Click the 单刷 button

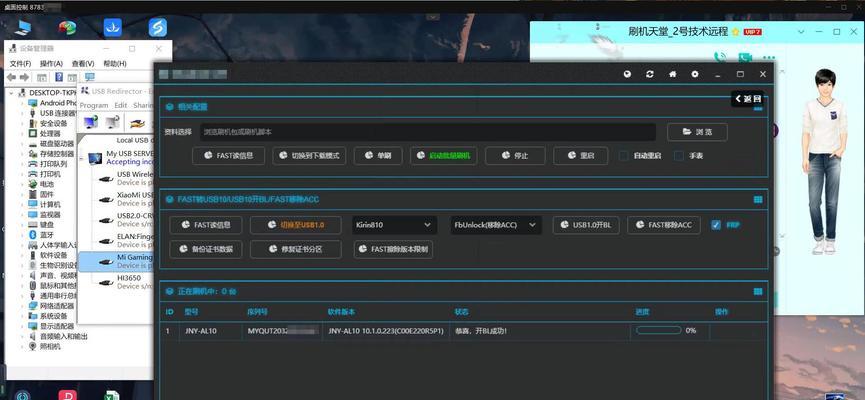[378, 156]
